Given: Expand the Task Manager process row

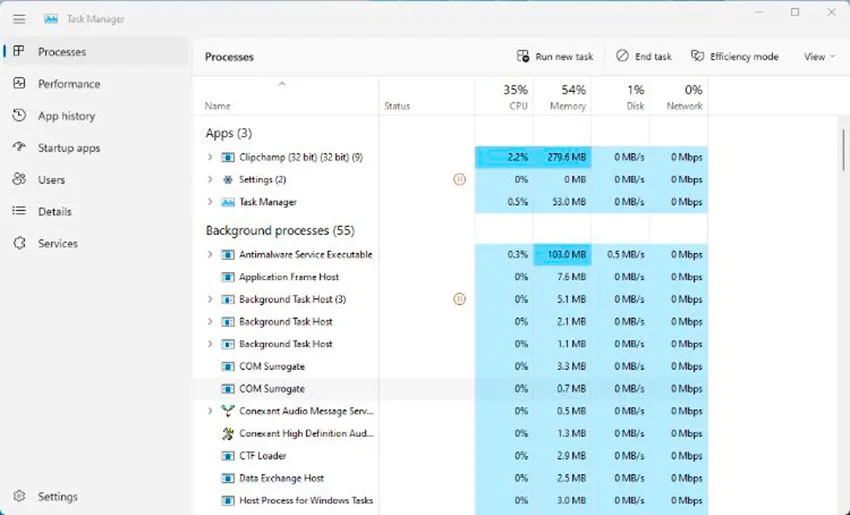Looking at the screenshot, I should click(210, 202).
